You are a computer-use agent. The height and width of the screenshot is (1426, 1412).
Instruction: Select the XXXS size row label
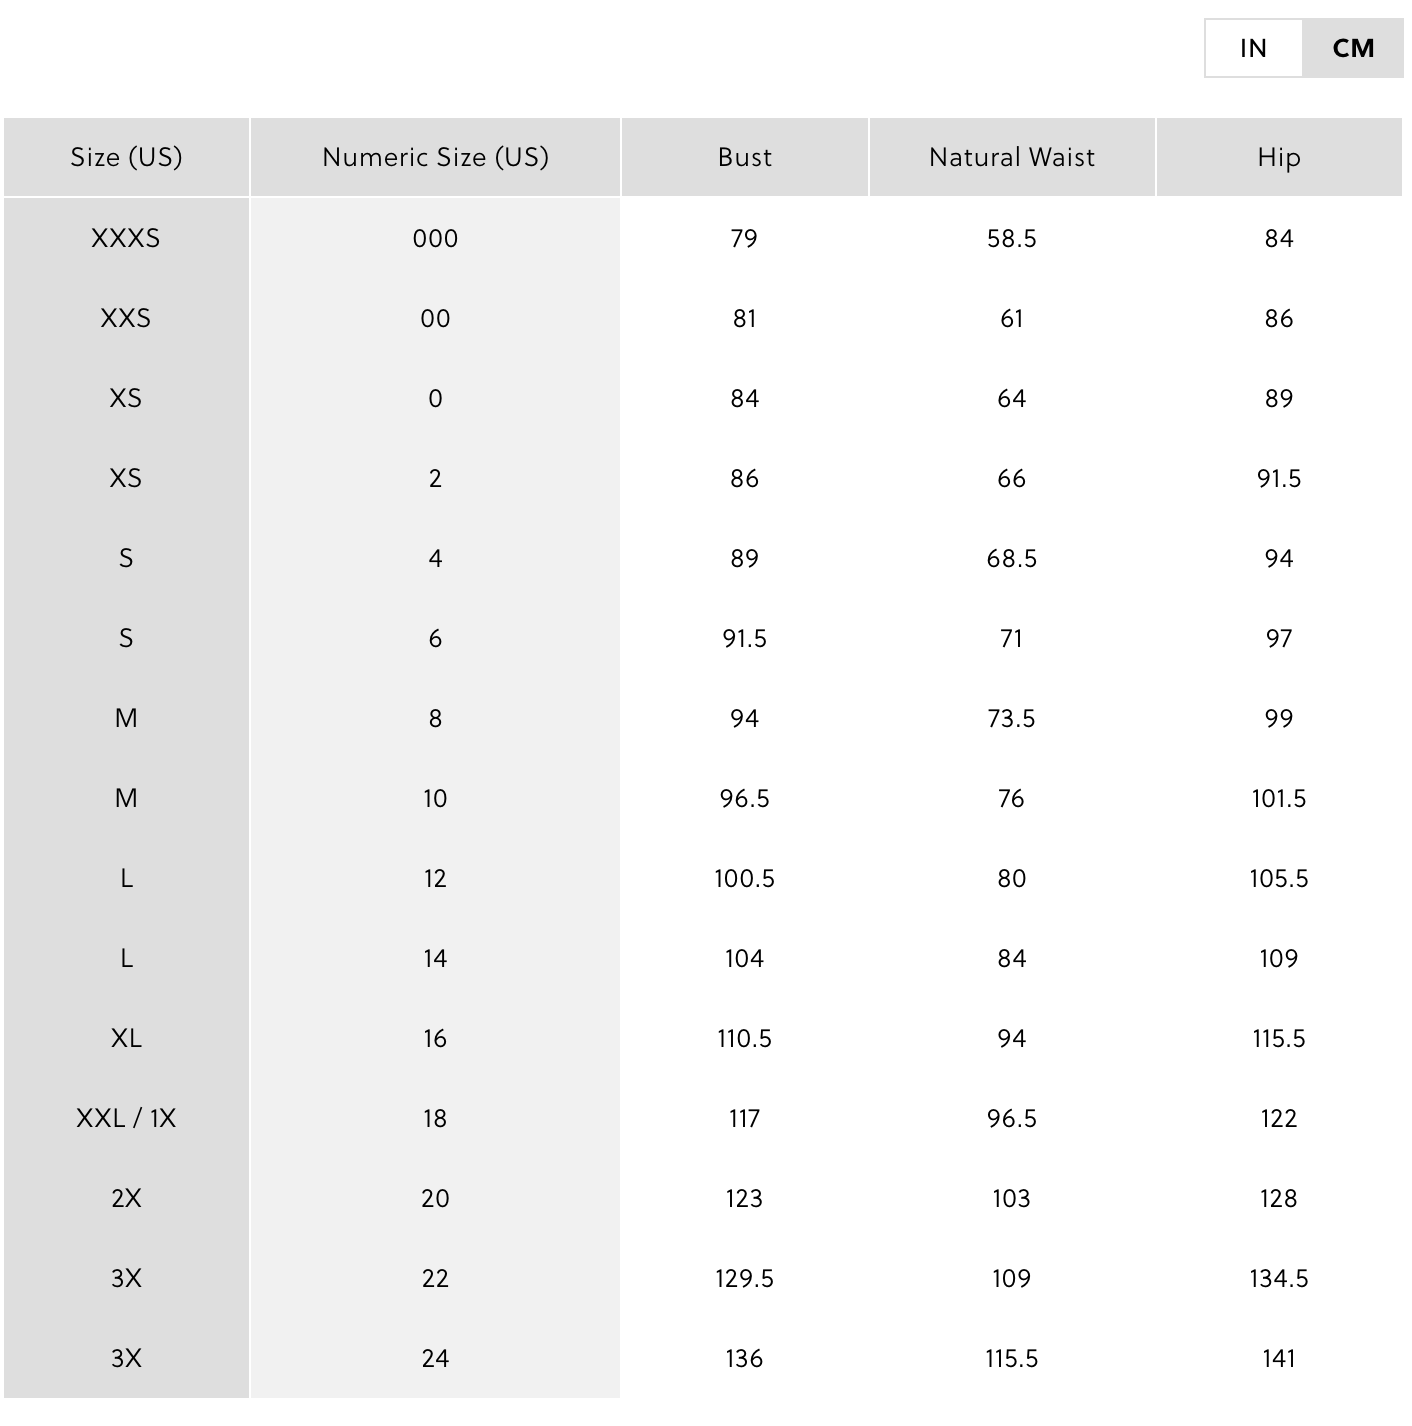pos(126,238)
